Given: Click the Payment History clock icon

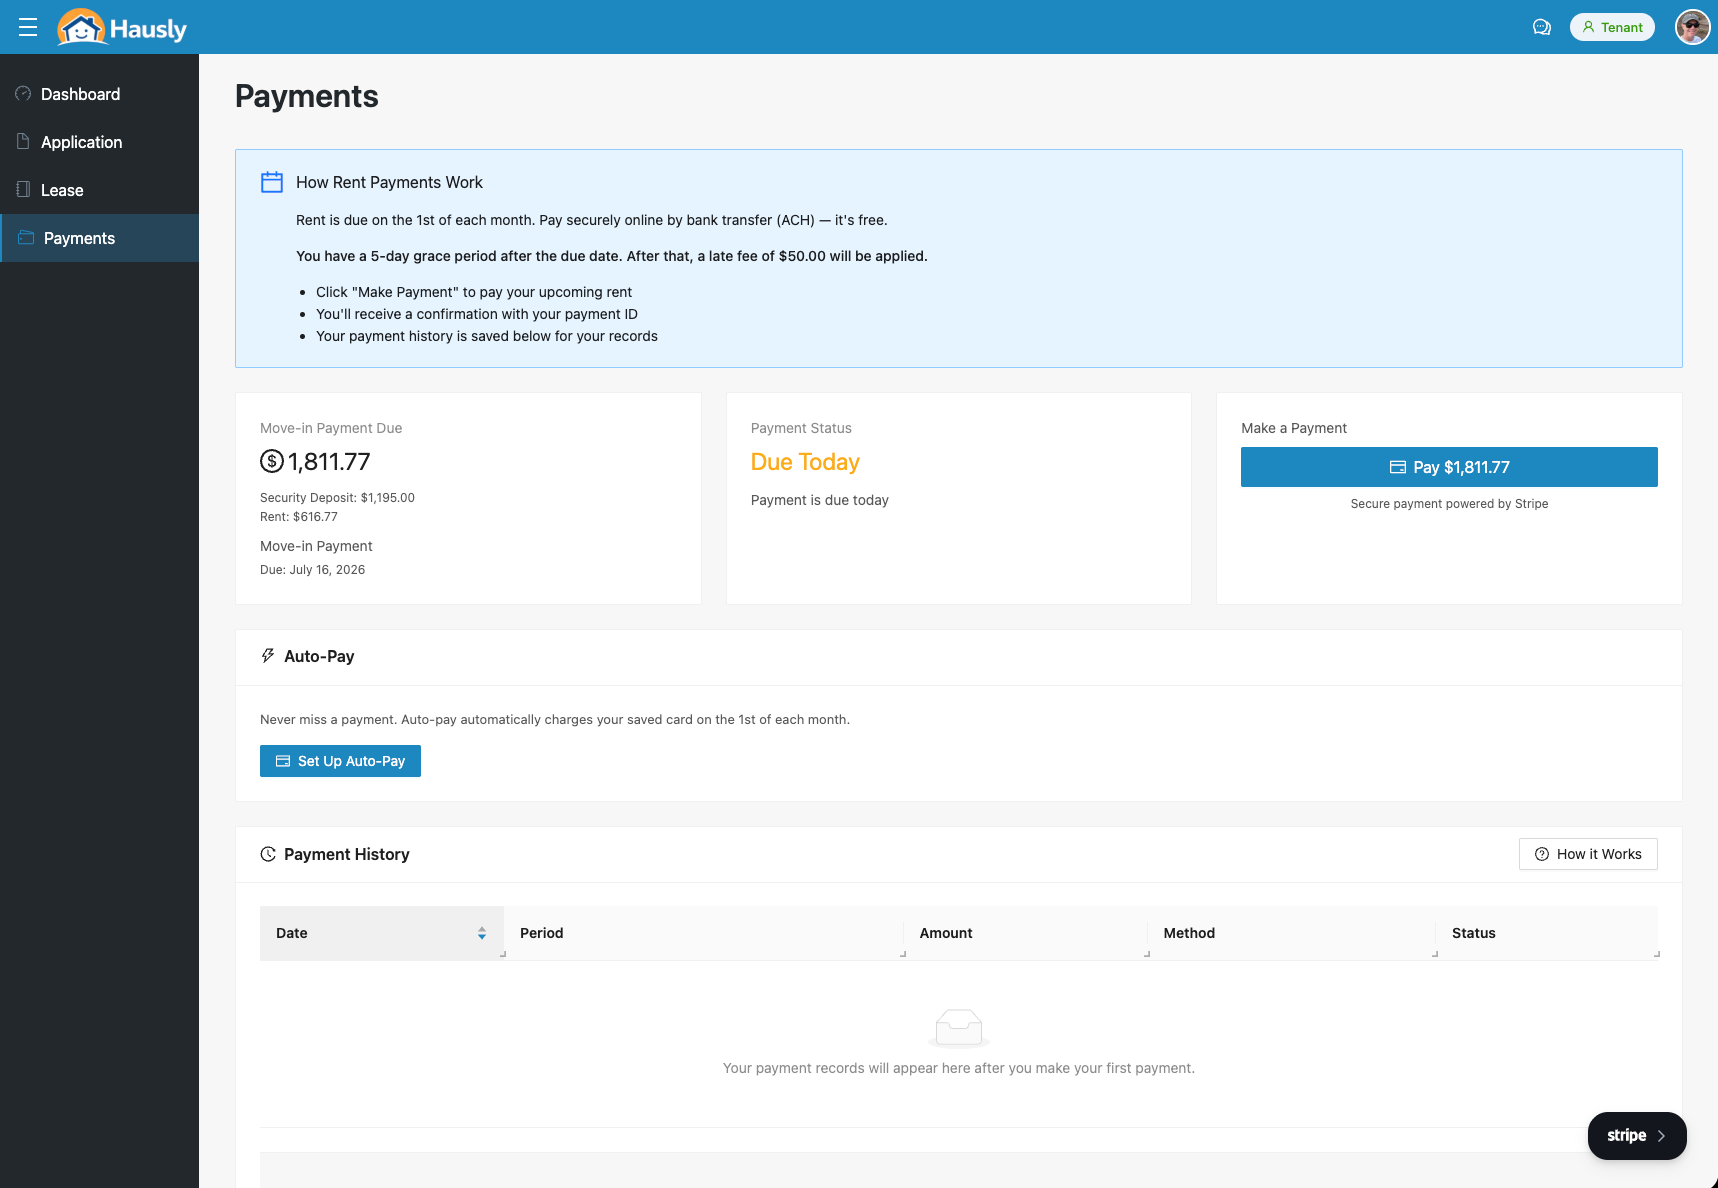Looking at the screenshot, I should coord(268,854).
